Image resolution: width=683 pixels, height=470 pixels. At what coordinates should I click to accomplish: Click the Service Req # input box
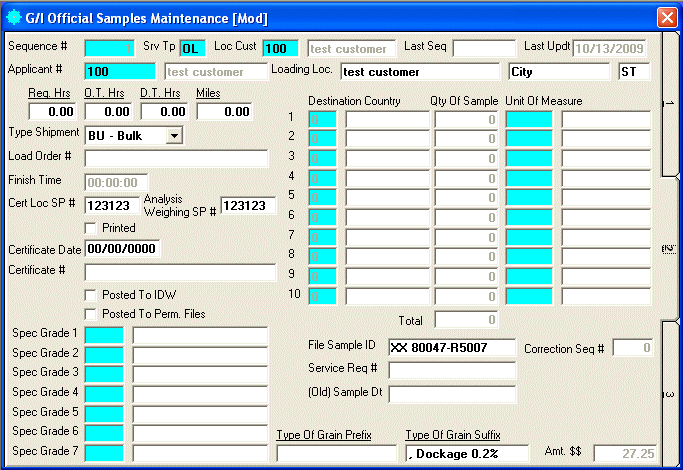tap(451, 370)
